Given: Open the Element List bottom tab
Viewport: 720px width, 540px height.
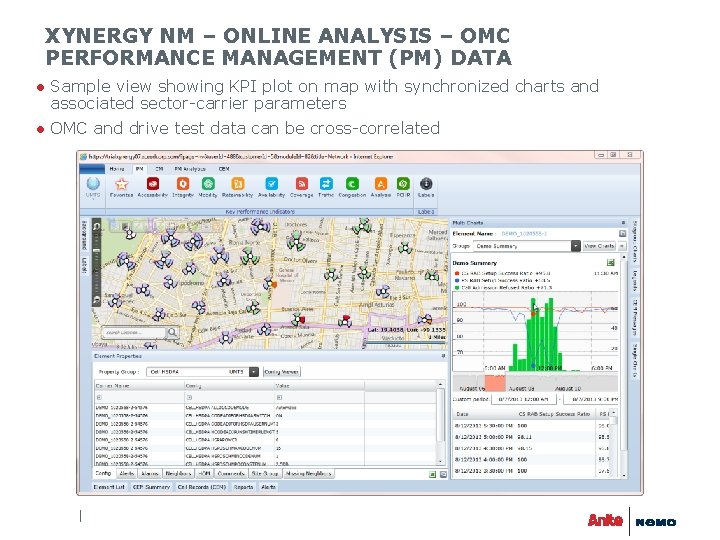Looking at the screenshot, I should point(109,487).
